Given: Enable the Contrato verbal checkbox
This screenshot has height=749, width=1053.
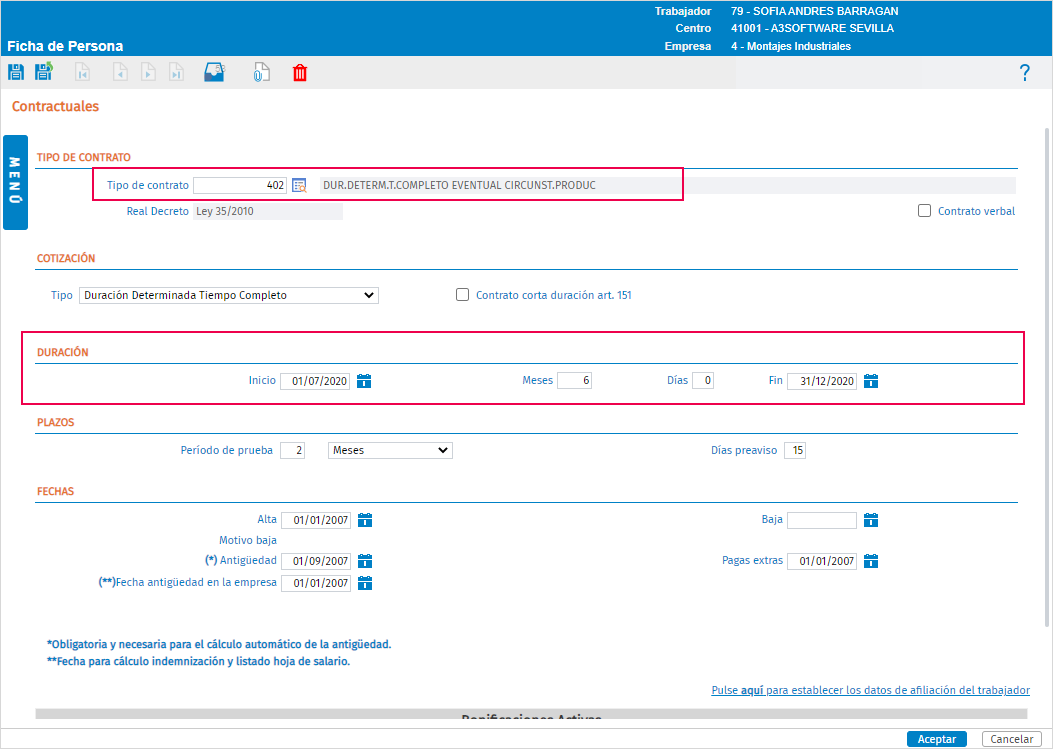Looking at the screenshot, I should [x=925, y=211].
